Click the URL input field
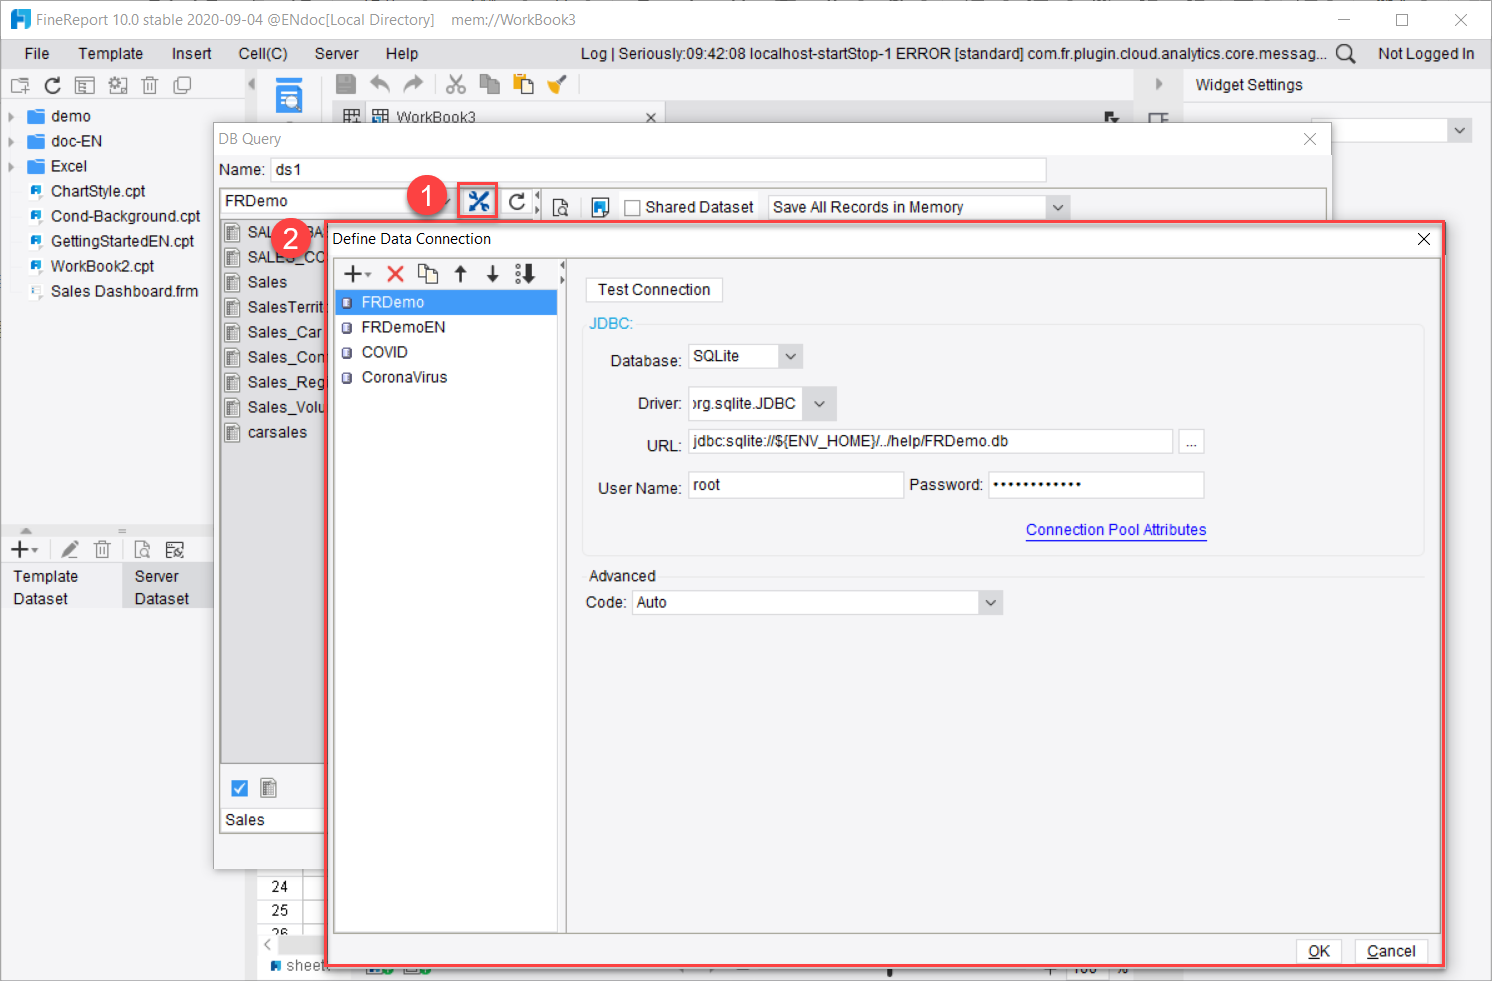The image size is (1492, 981). click(x=930, y=441)
